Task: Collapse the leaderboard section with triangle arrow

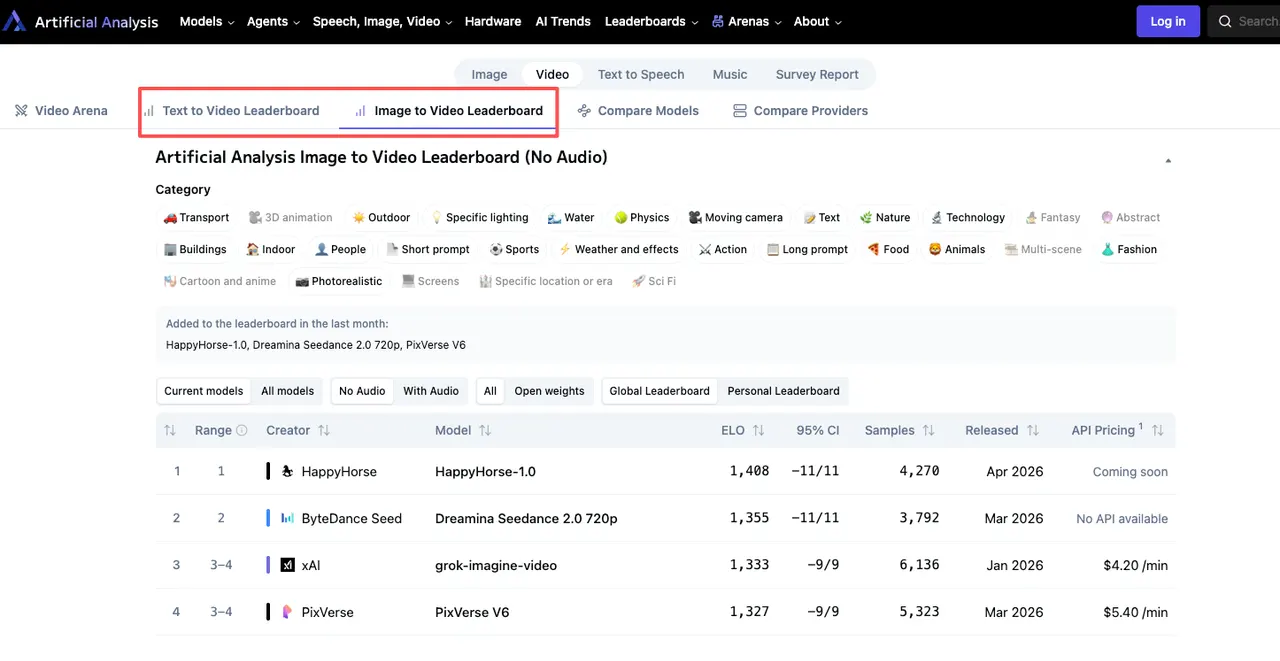Action: point(1168,160)
